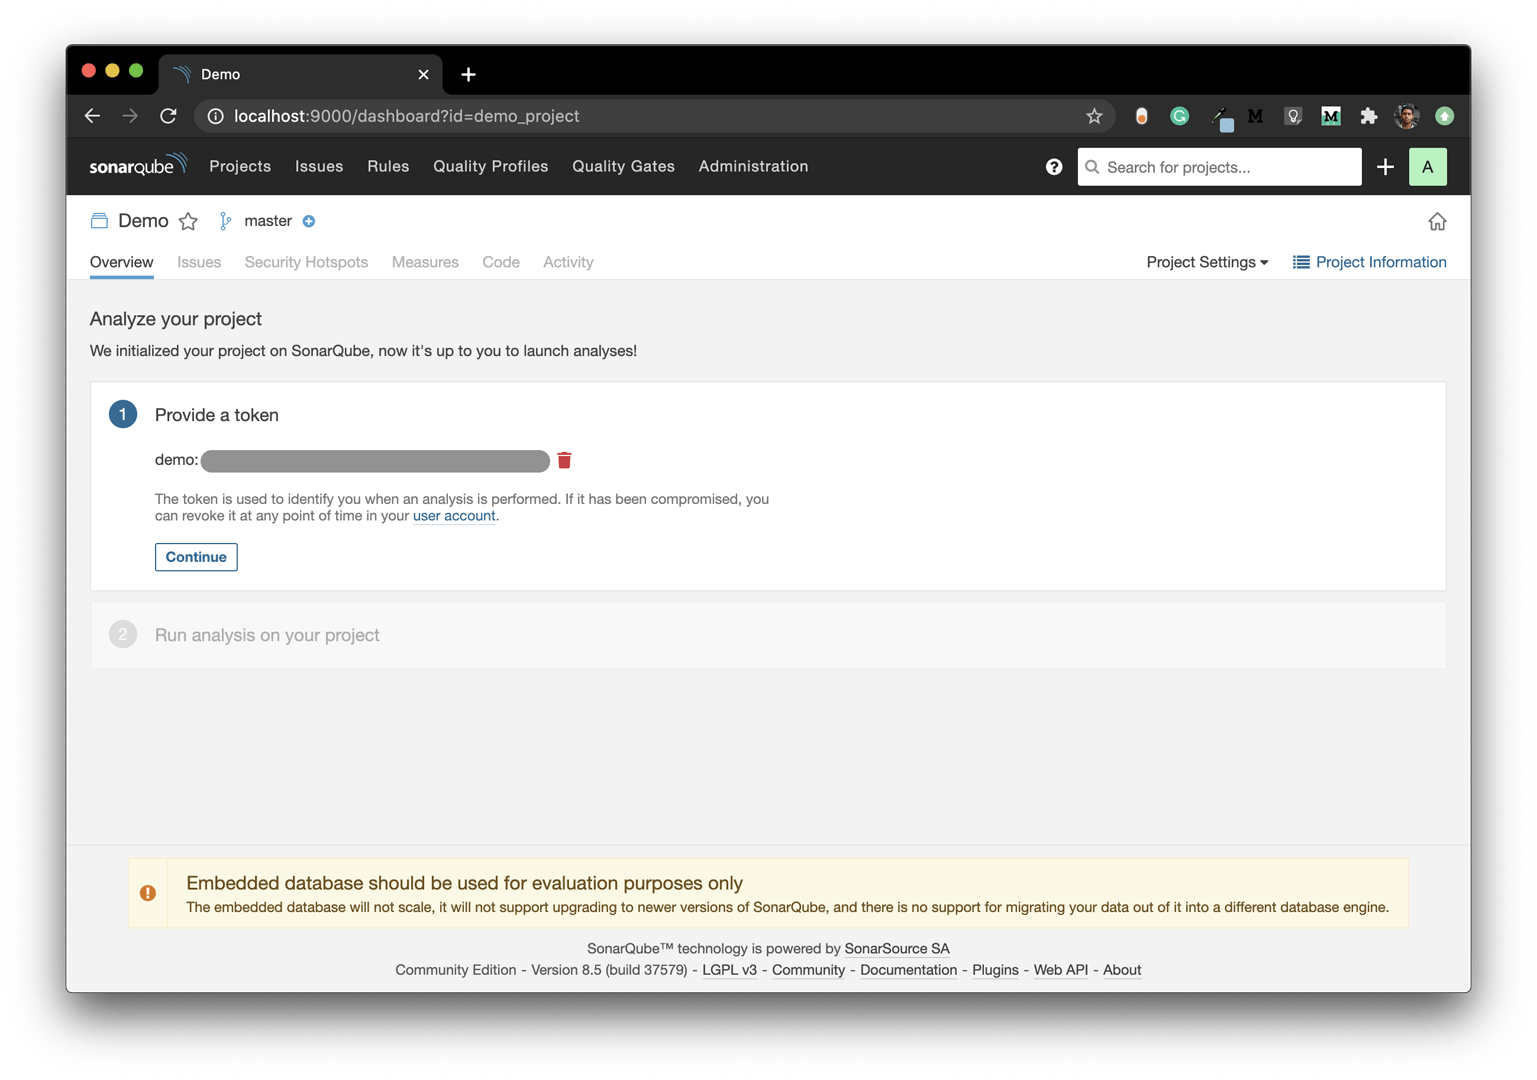Click the Search for projects field
Viewport: 1537px width, 1080px height.
pos(1219,167)
